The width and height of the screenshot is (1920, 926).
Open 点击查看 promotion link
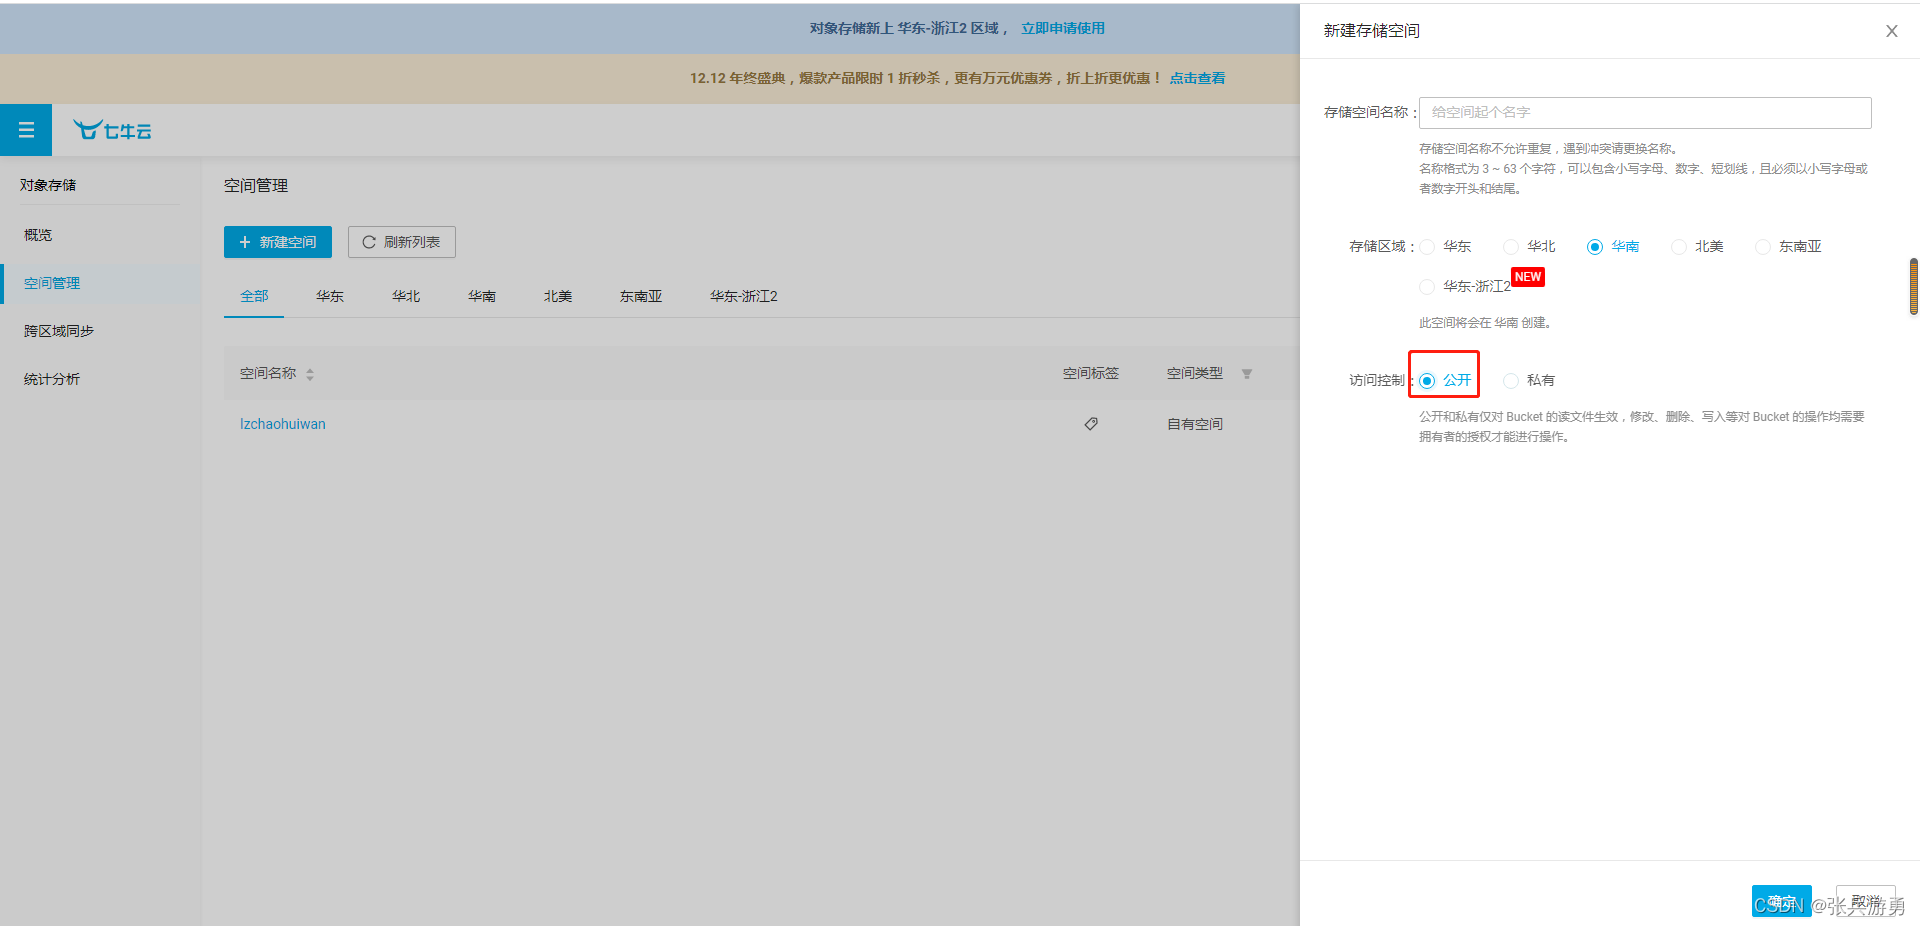point(1197,78)
